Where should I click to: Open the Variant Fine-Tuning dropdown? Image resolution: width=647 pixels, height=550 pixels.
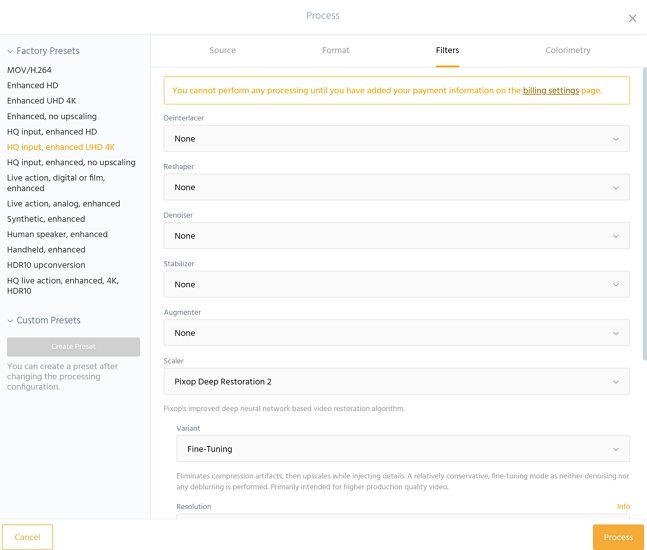click(402, 449)
